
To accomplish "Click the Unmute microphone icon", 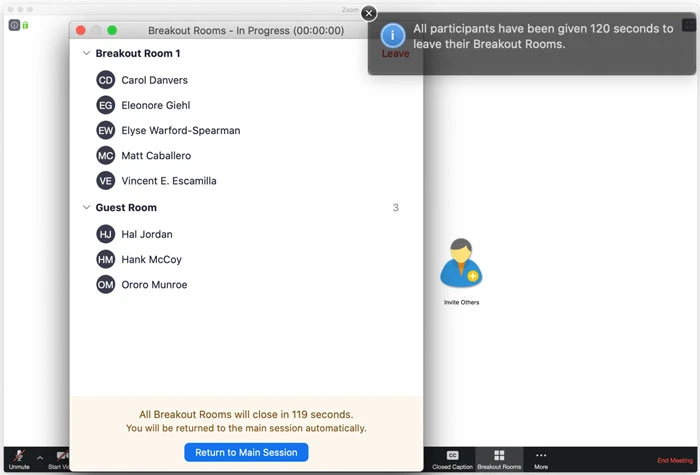I will pyautogui.click(x=18, y=455).
